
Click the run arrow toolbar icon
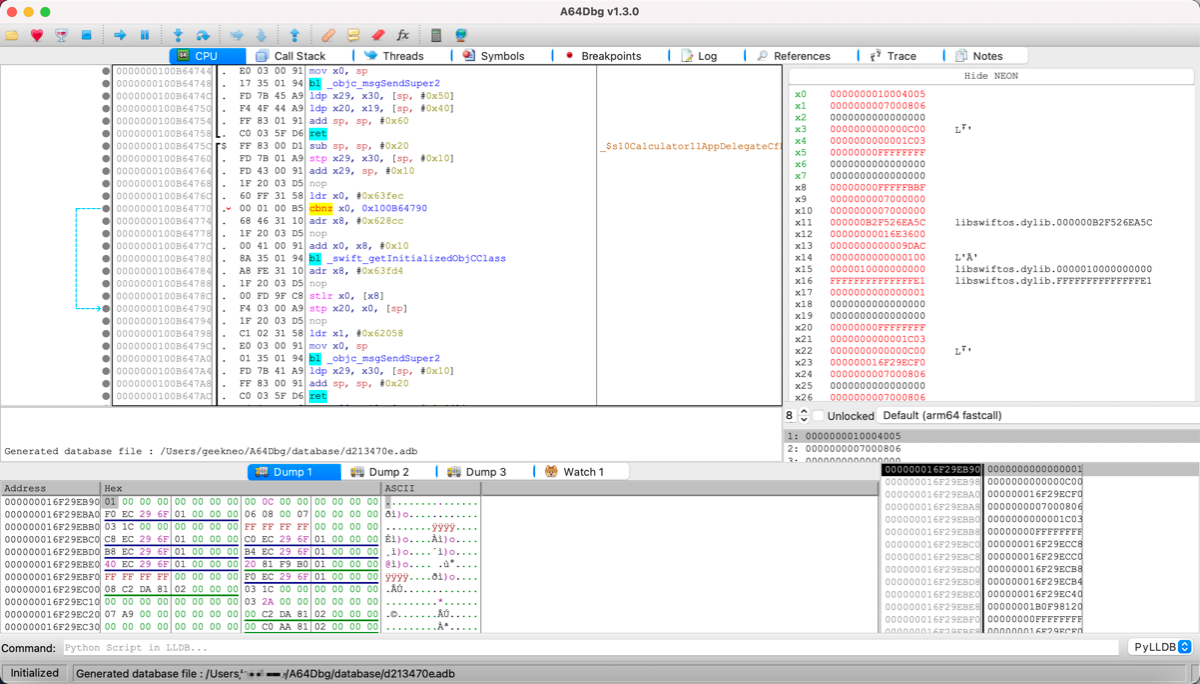[x=120, y=35]
